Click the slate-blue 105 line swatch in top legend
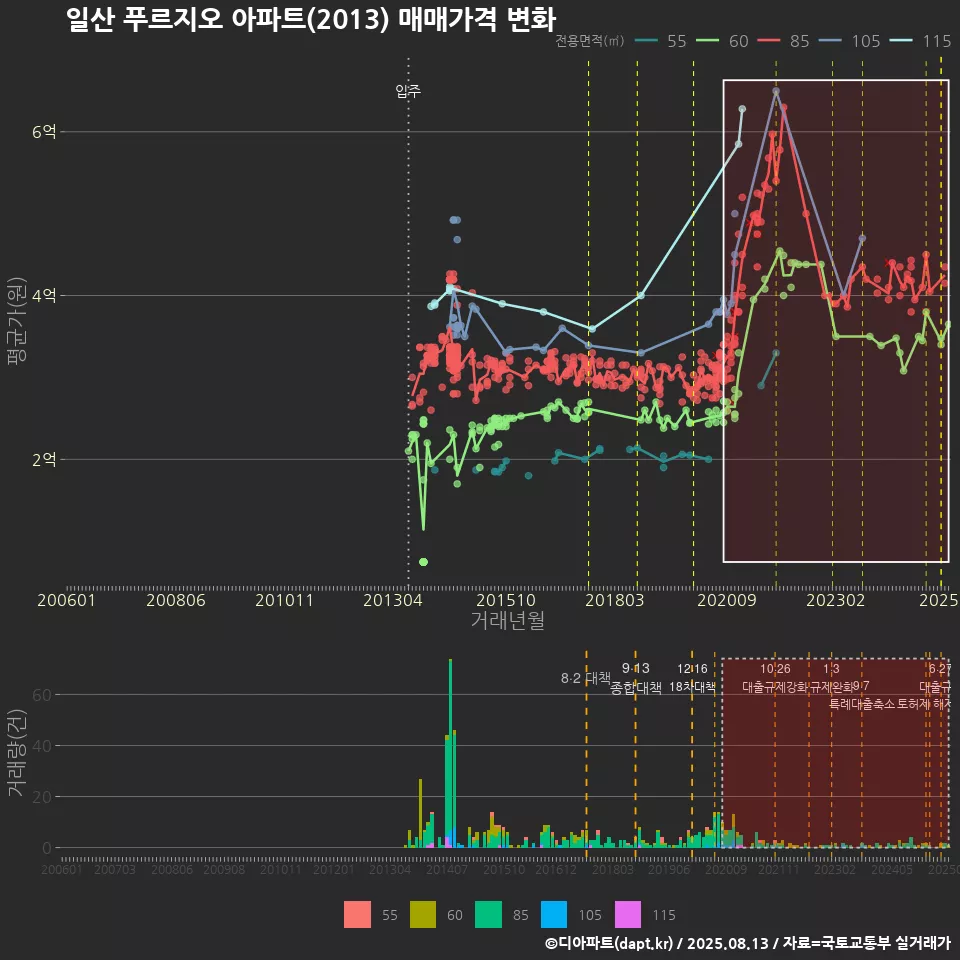Screen dimensions: 960x960 830,41
